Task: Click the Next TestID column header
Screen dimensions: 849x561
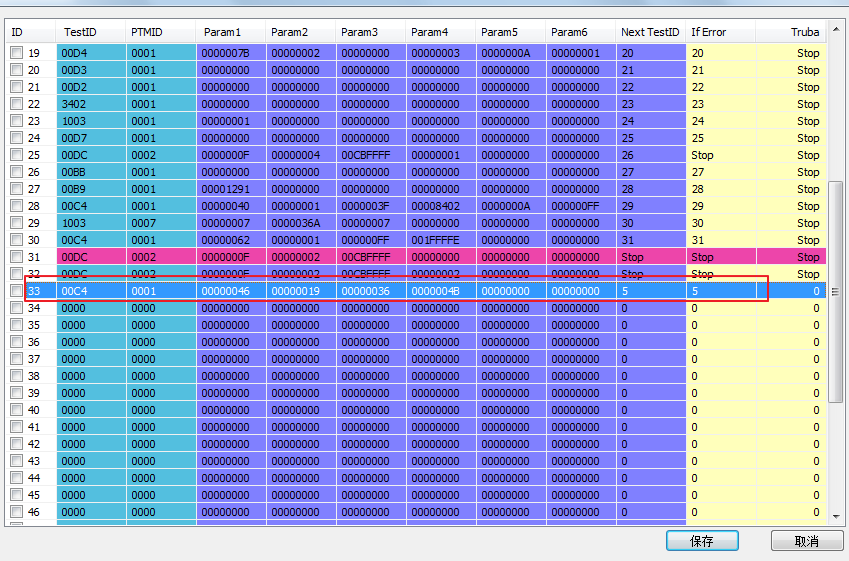Action: click(x=650, y=32)
